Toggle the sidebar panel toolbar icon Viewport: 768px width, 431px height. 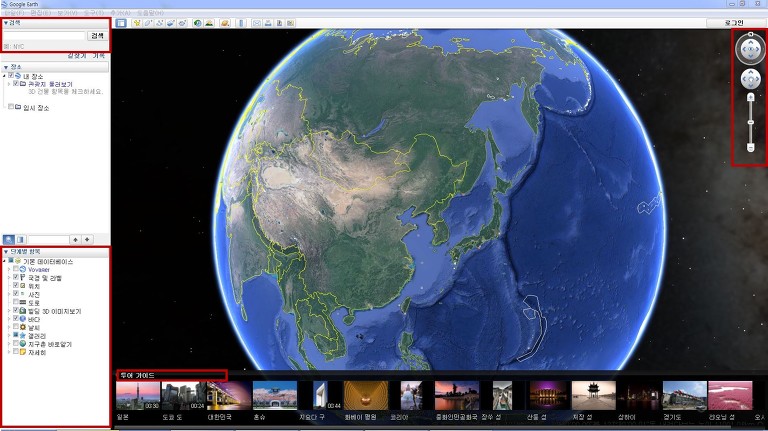(x=121, y=23)
